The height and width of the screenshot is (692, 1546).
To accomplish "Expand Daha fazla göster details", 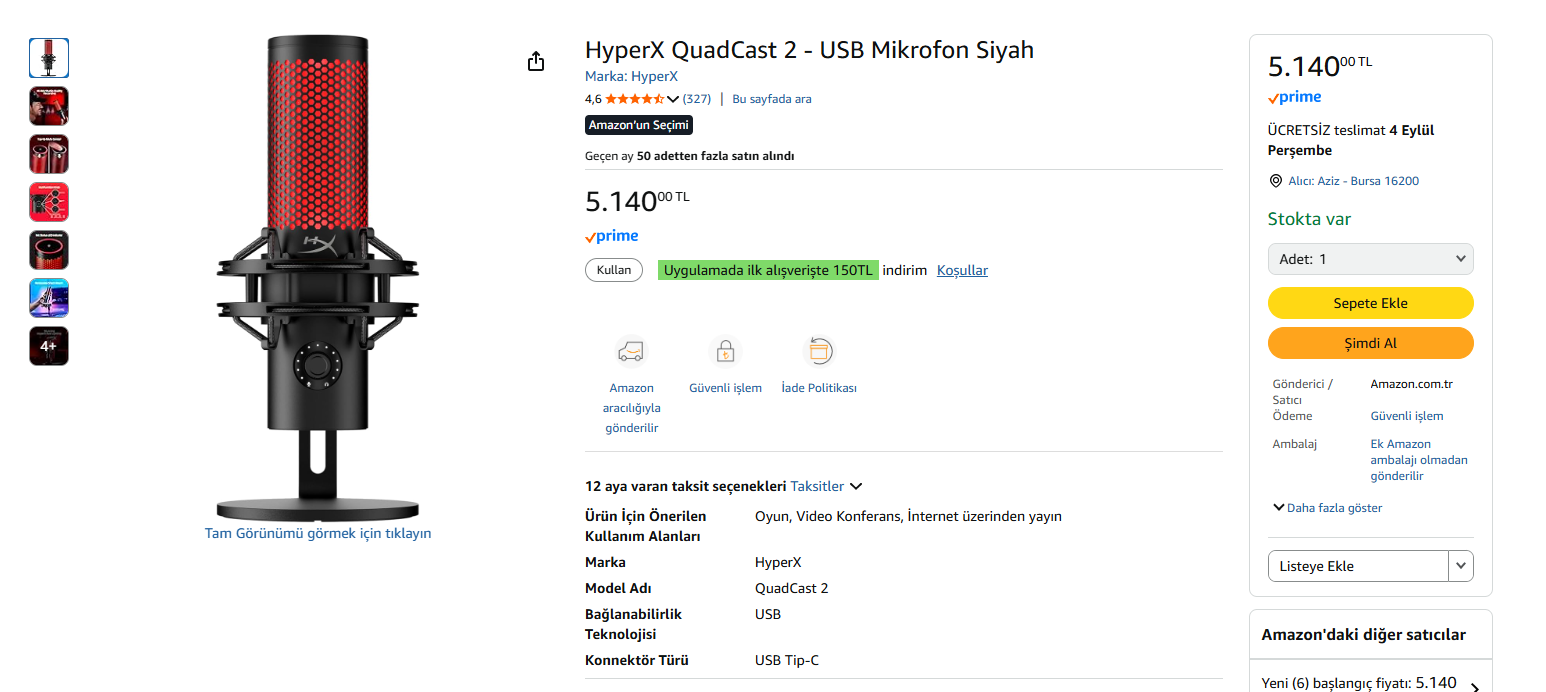I will point(1327,508).
